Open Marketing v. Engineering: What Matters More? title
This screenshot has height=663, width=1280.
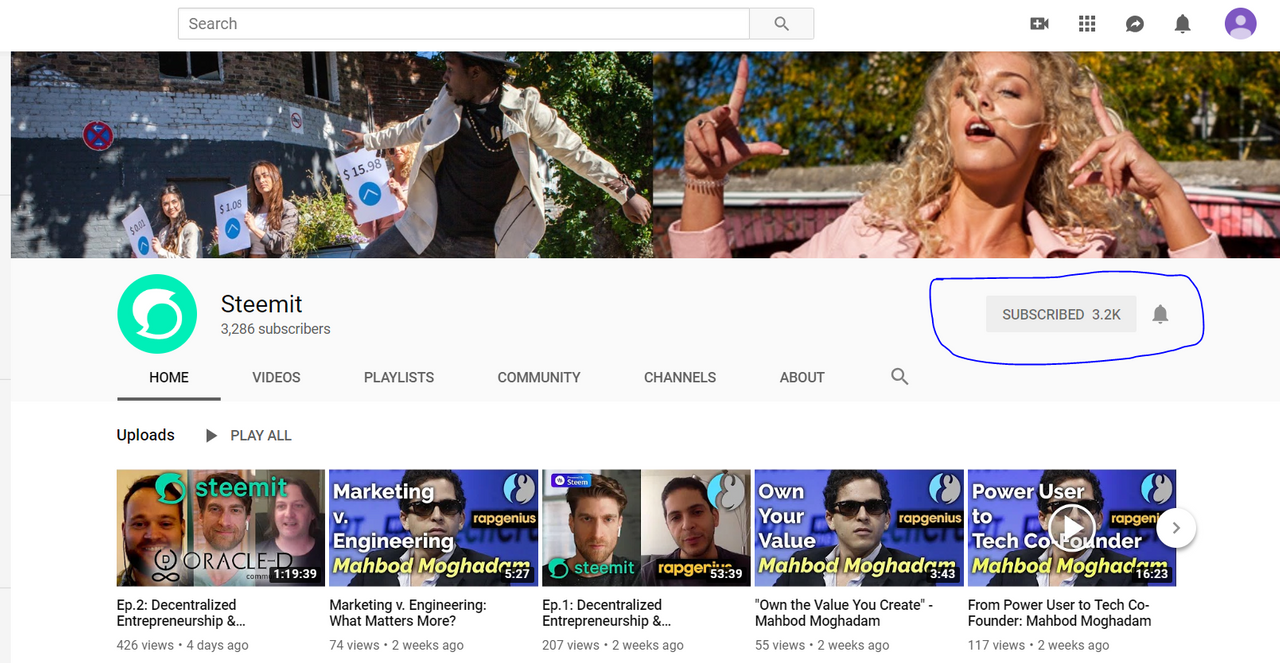(408, 613)
